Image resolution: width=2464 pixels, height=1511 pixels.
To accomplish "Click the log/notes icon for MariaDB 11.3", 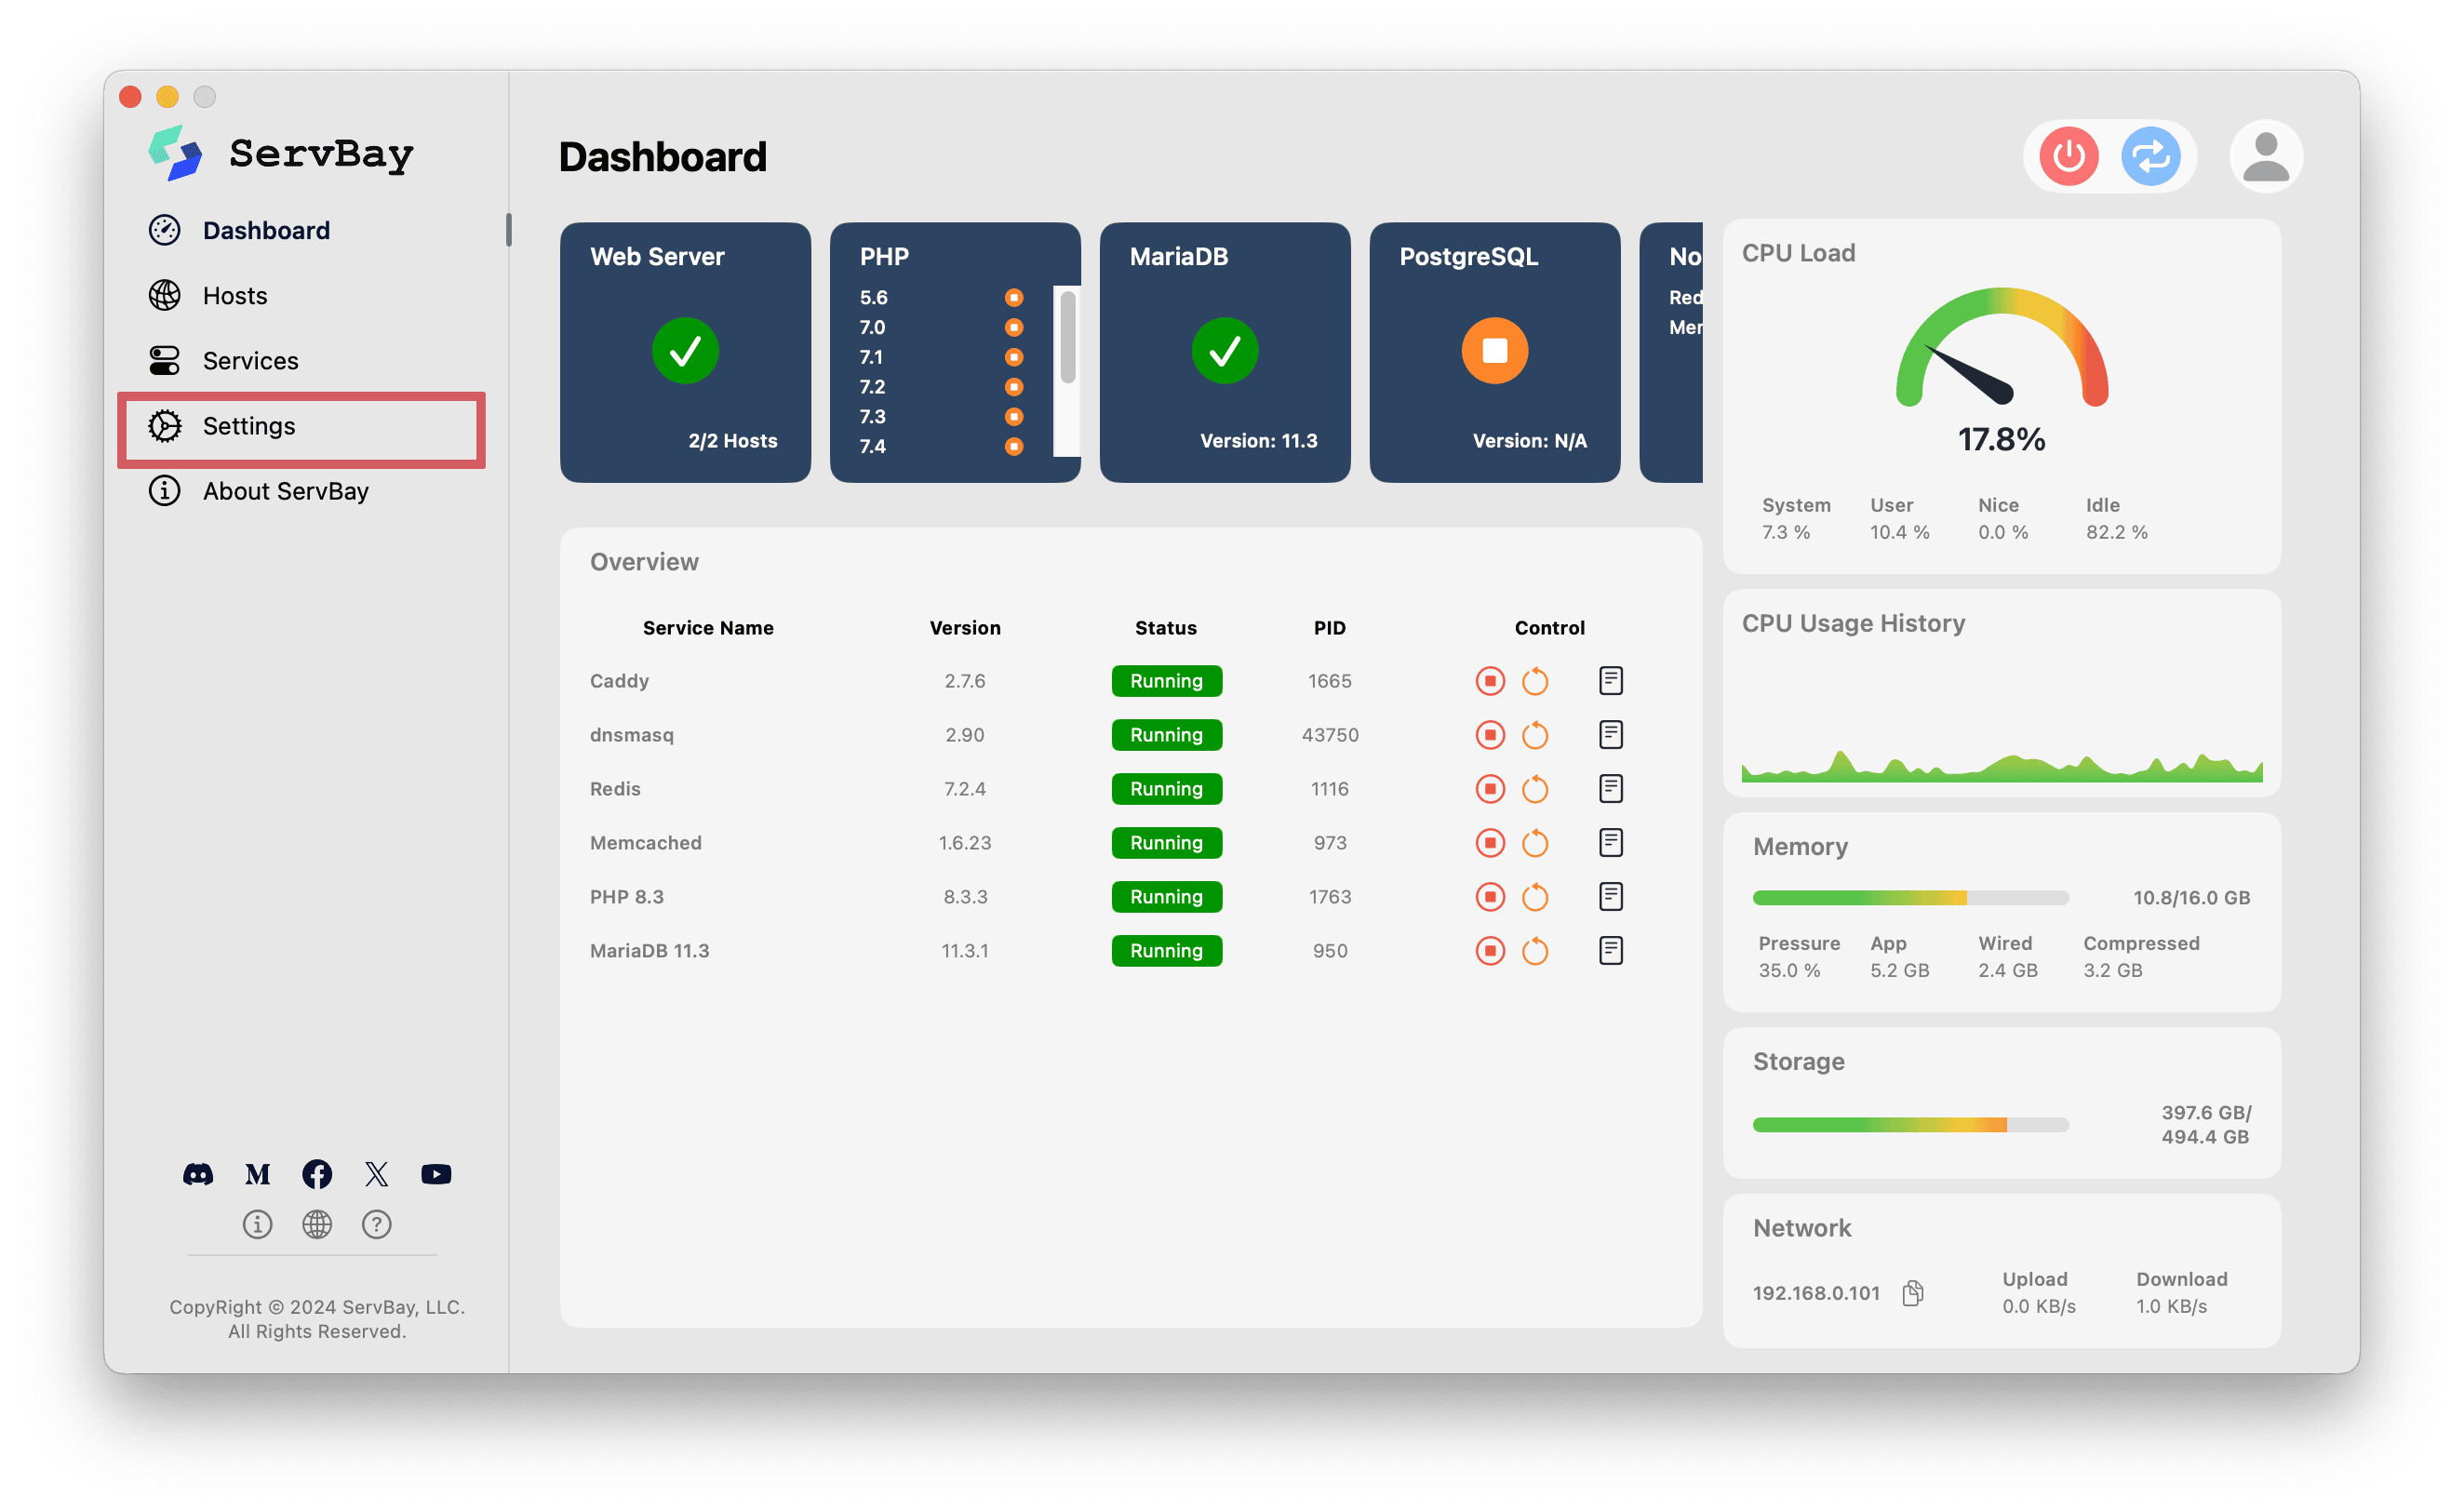I will pyautogui.click(x=1611, y=950).
